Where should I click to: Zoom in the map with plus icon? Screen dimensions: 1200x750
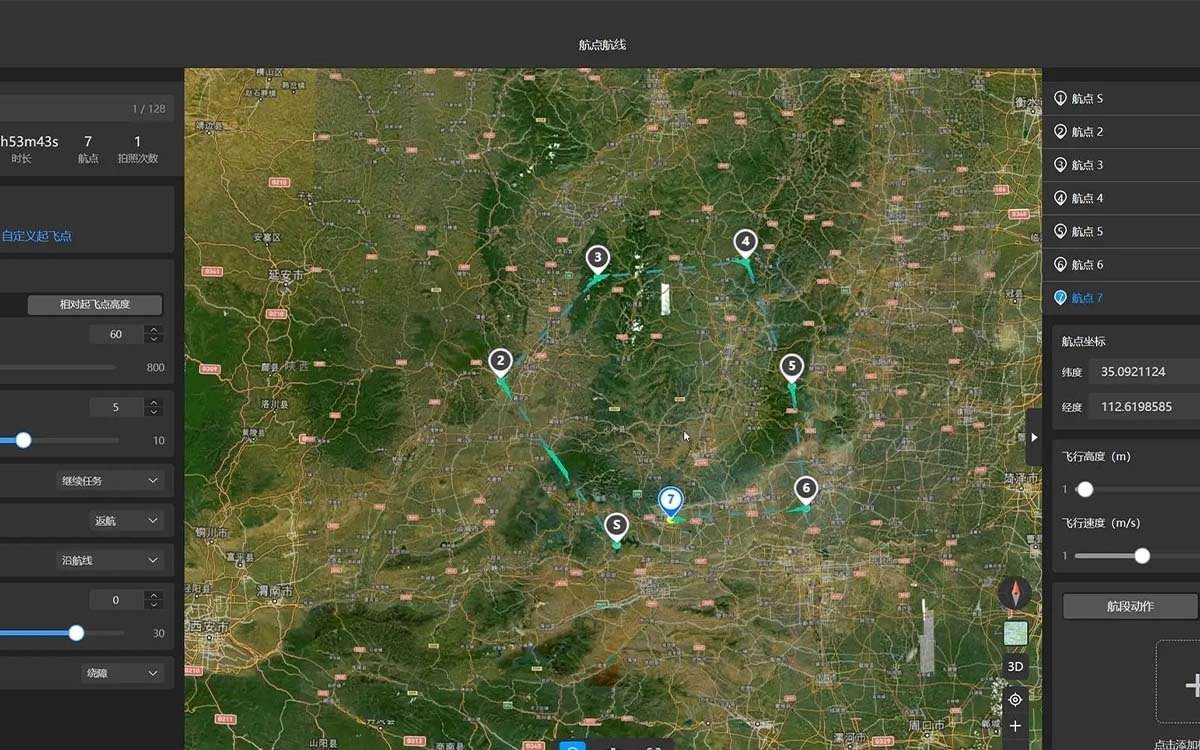click(x=1015, y=726)
